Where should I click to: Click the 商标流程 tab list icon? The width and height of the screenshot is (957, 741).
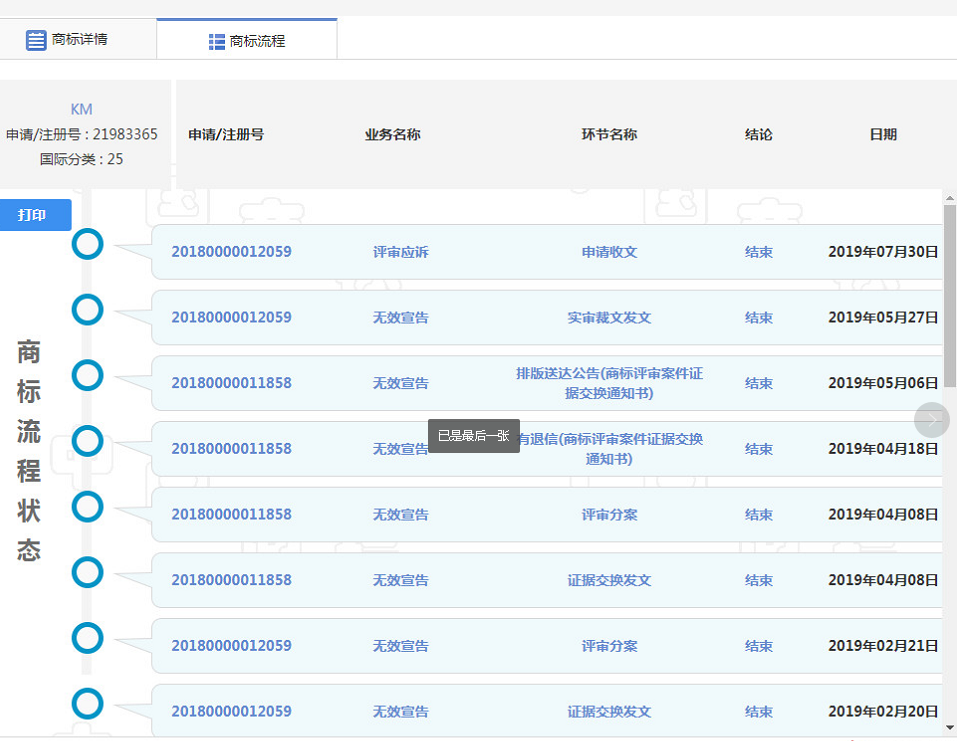(216, 41)
